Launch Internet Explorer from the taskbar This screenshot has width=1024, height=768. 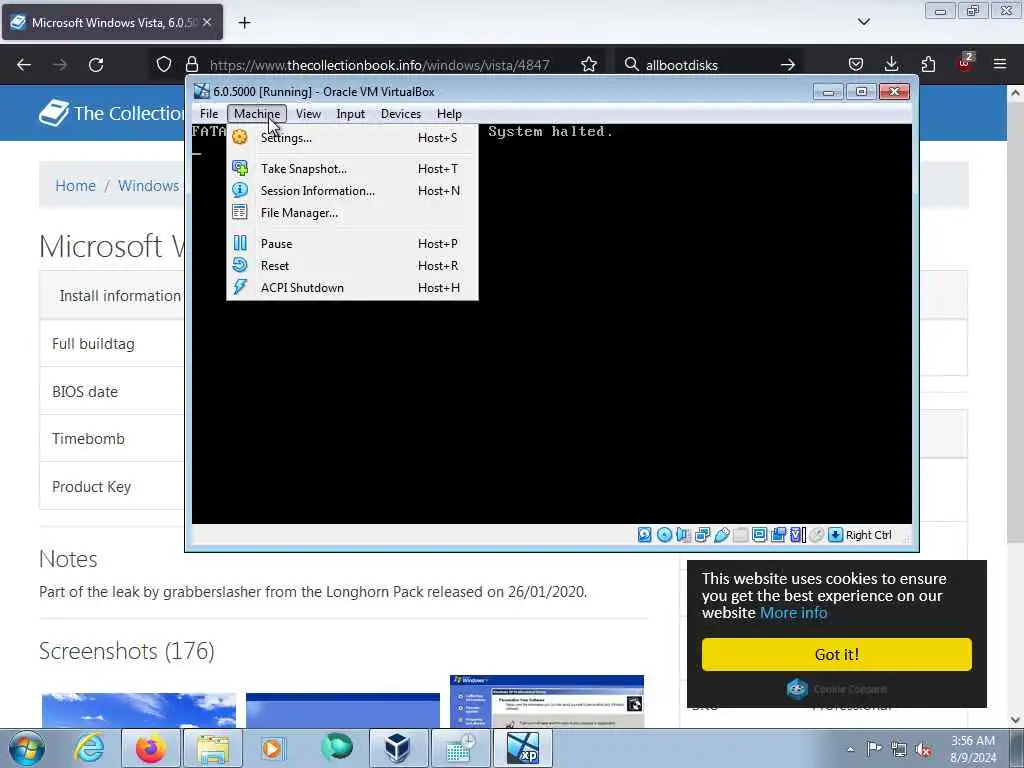point(88,748)
